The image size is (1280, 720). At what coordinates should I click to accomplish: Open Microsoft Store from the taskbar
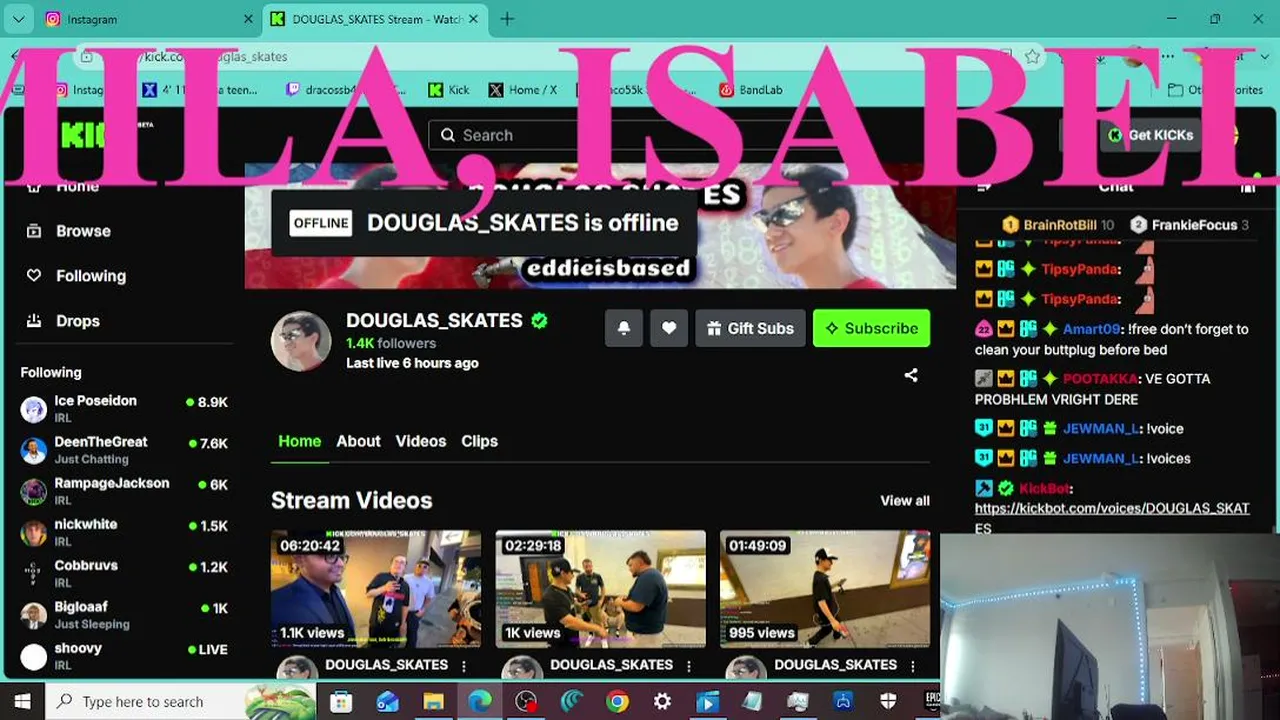(341, 702)
